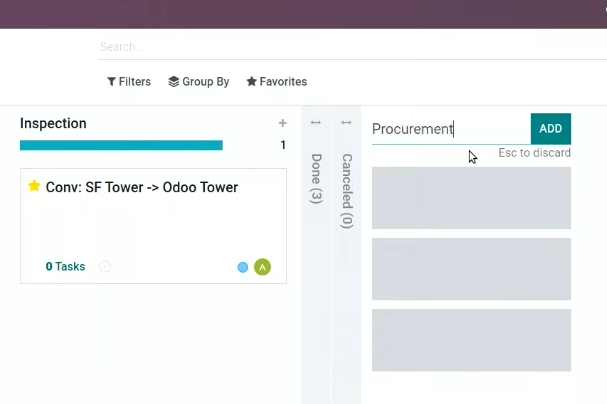607x404 pixels.
Task: Click the first gray placeholder card
Action: [x=471, y=198]
